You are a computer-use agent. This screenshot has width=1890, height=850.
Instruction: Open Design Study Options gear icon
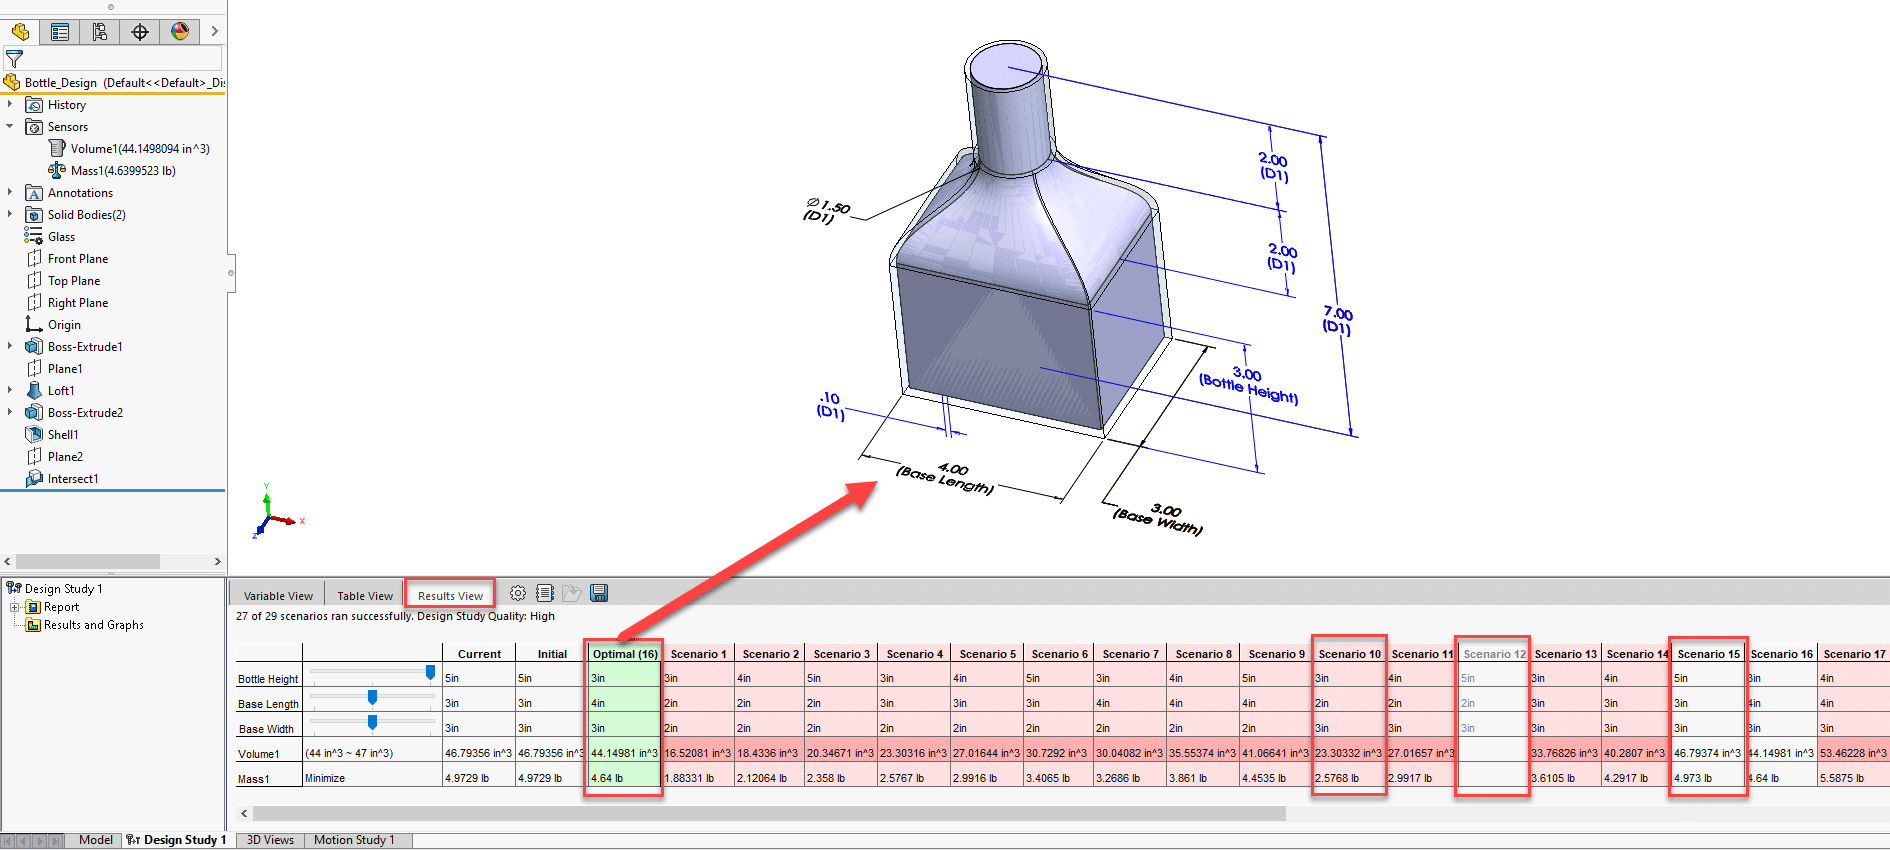[518, 593]
